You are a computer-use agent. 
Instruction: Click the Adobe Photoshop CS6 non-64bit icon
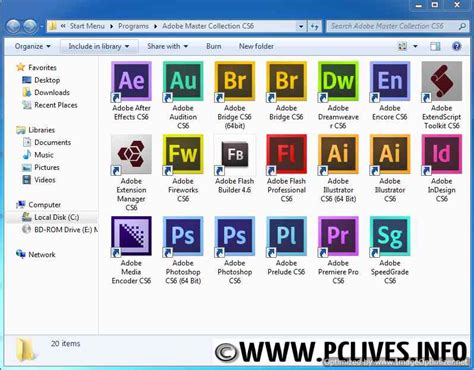pyautogui.click(x=235, y=236)
